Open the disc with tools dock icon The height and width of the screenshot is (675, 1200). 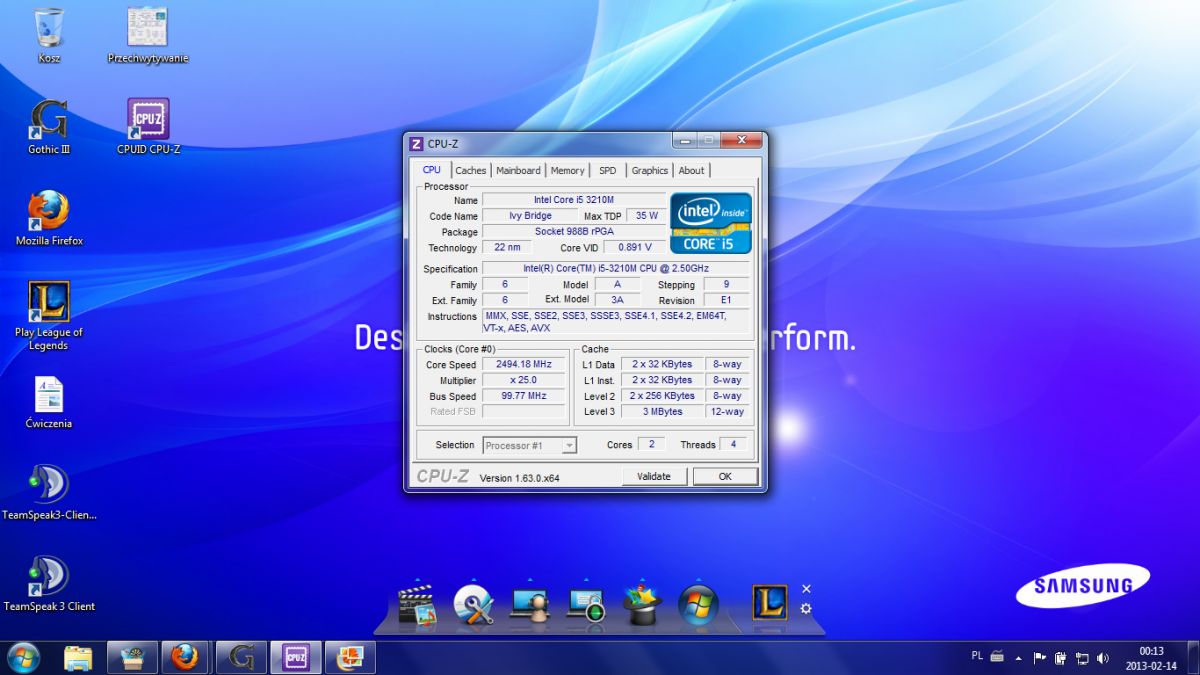(x=474, y=604)
